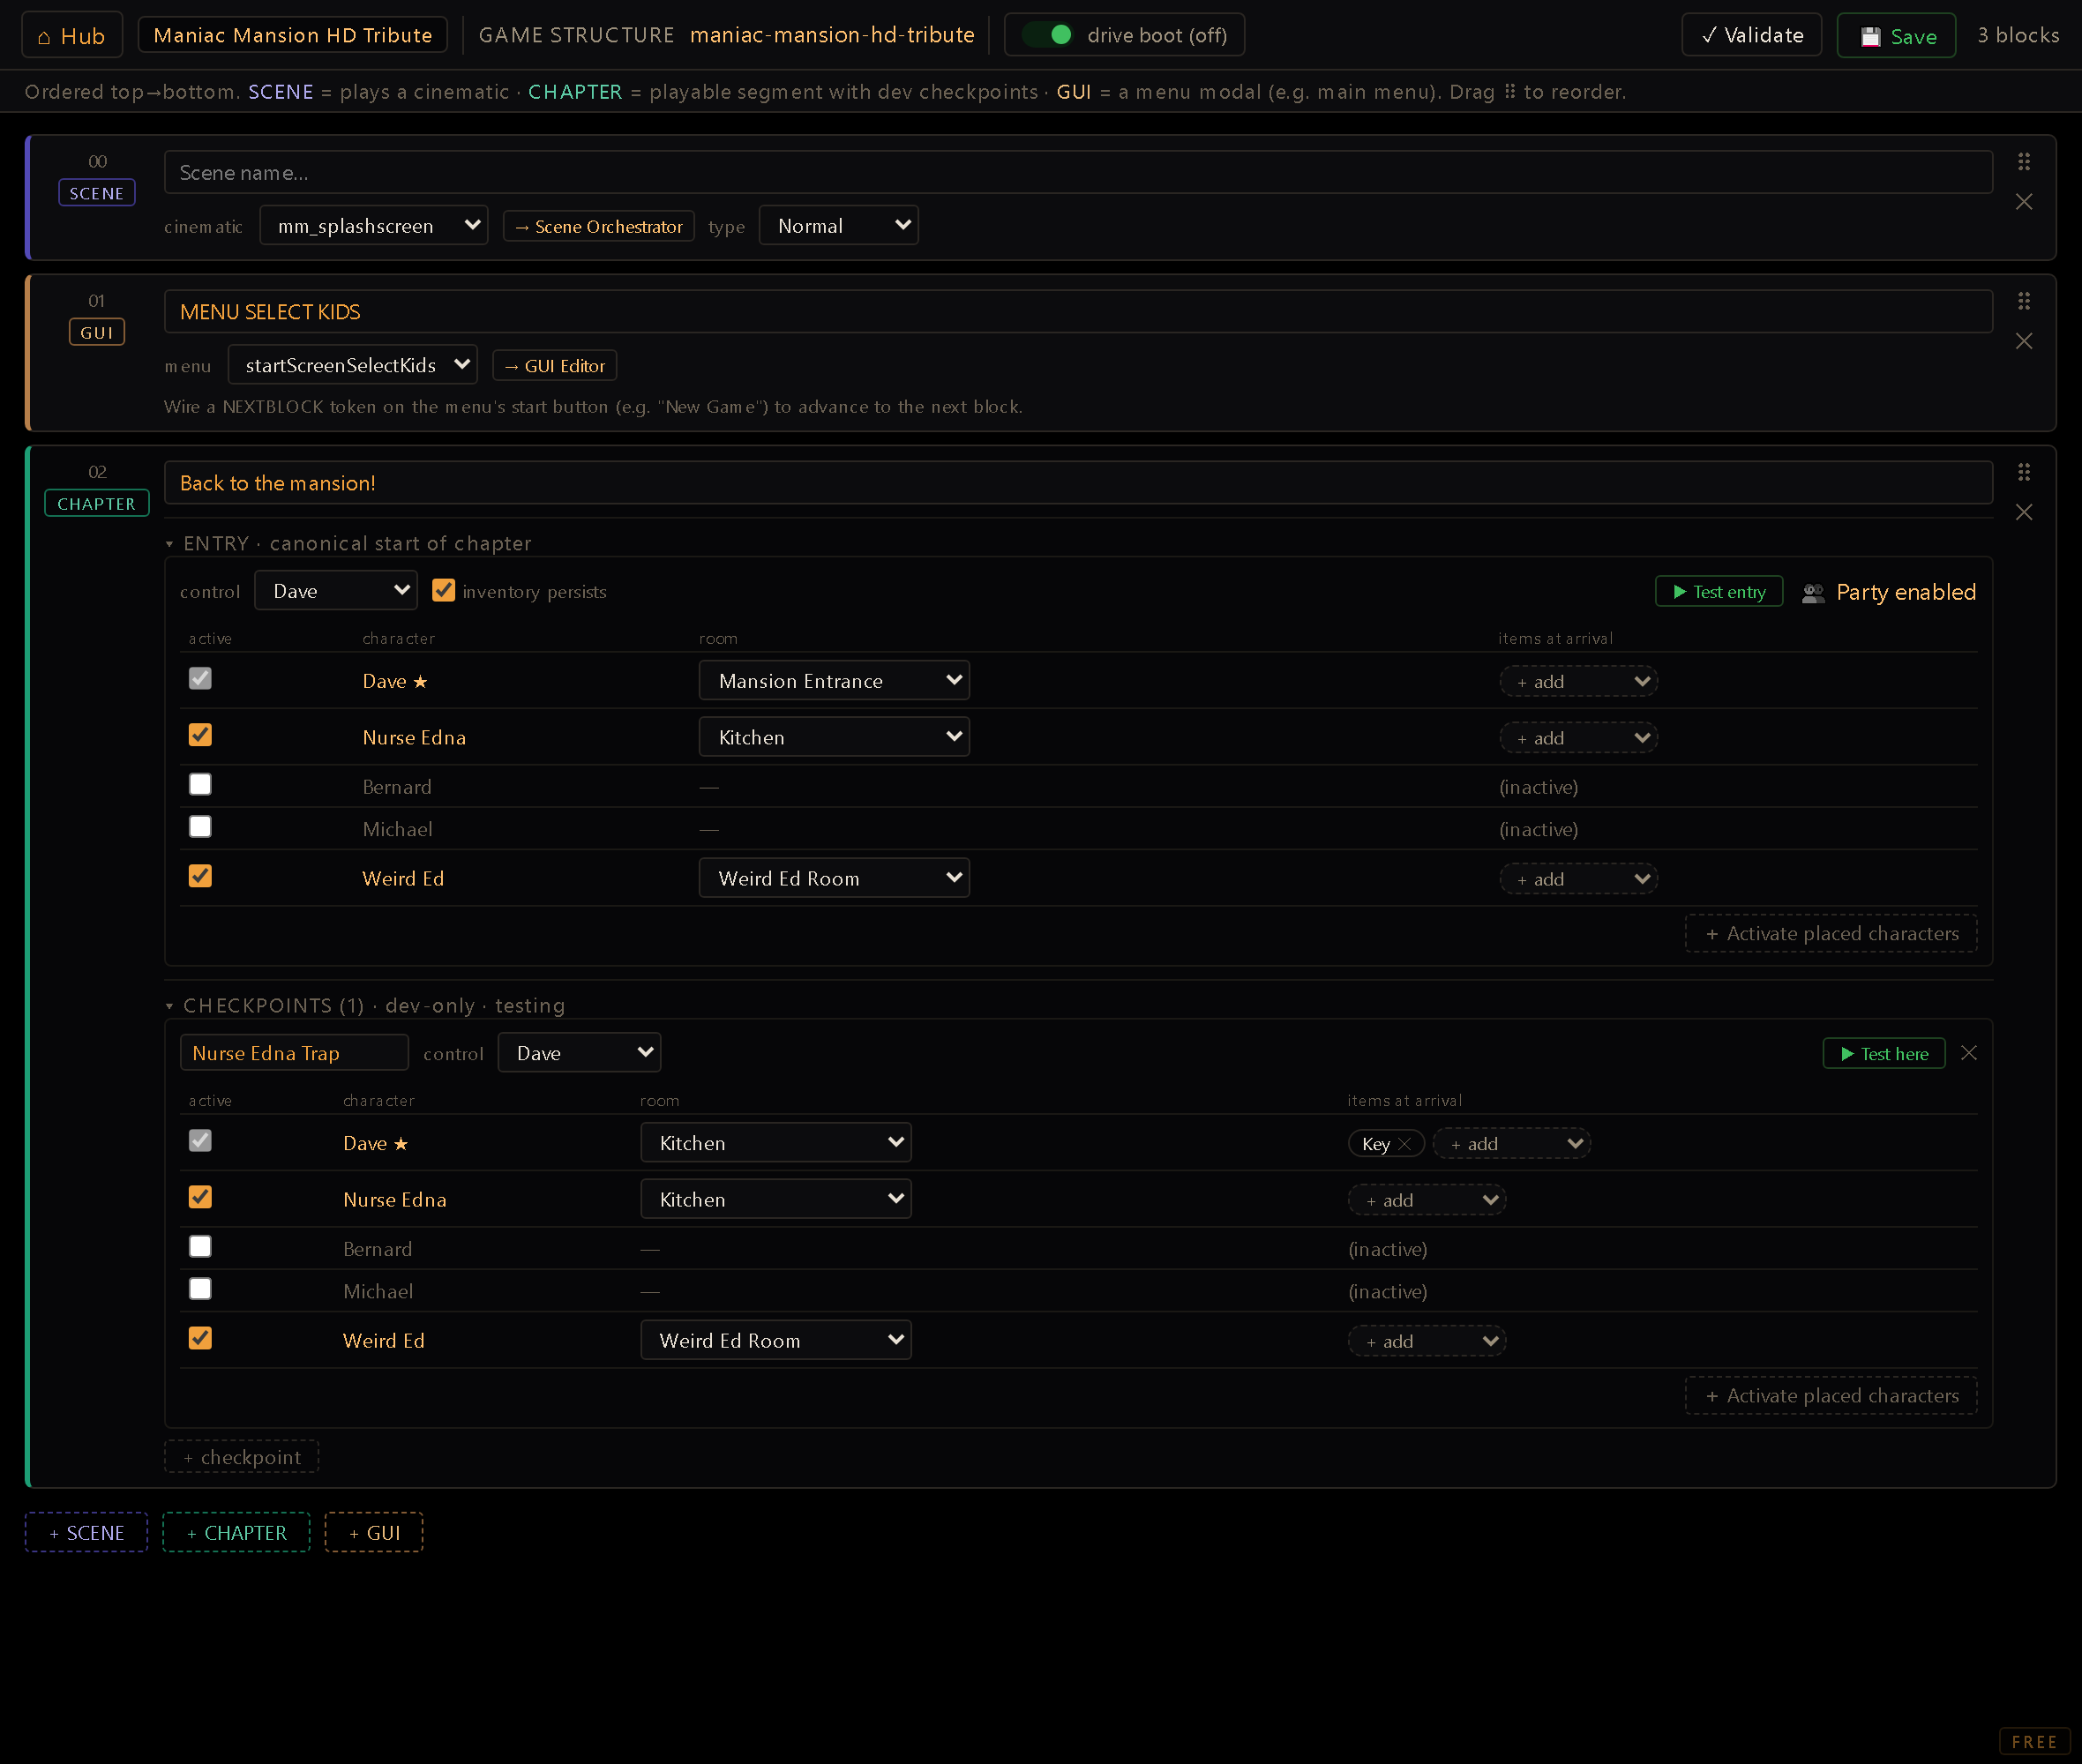
Task: Edit the MENU SELECT KIDS name field
Action: (x=1078, y=312)
